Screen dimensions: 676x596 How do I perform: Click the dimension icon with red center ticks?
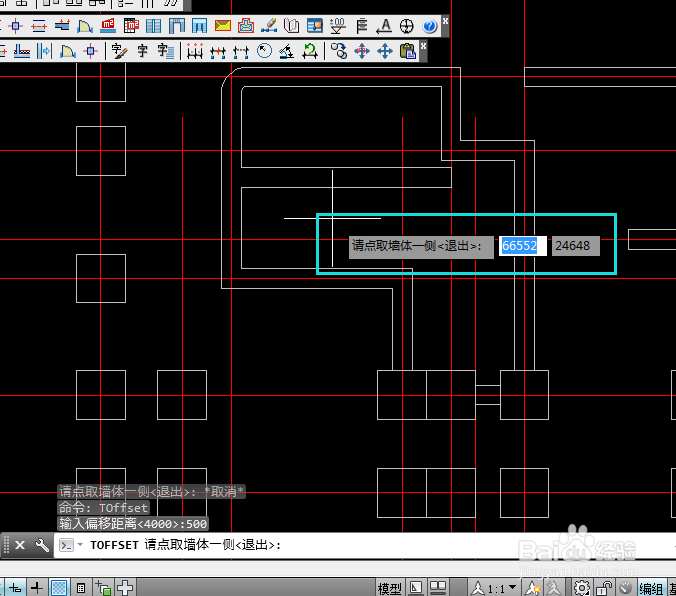[218, 51]
